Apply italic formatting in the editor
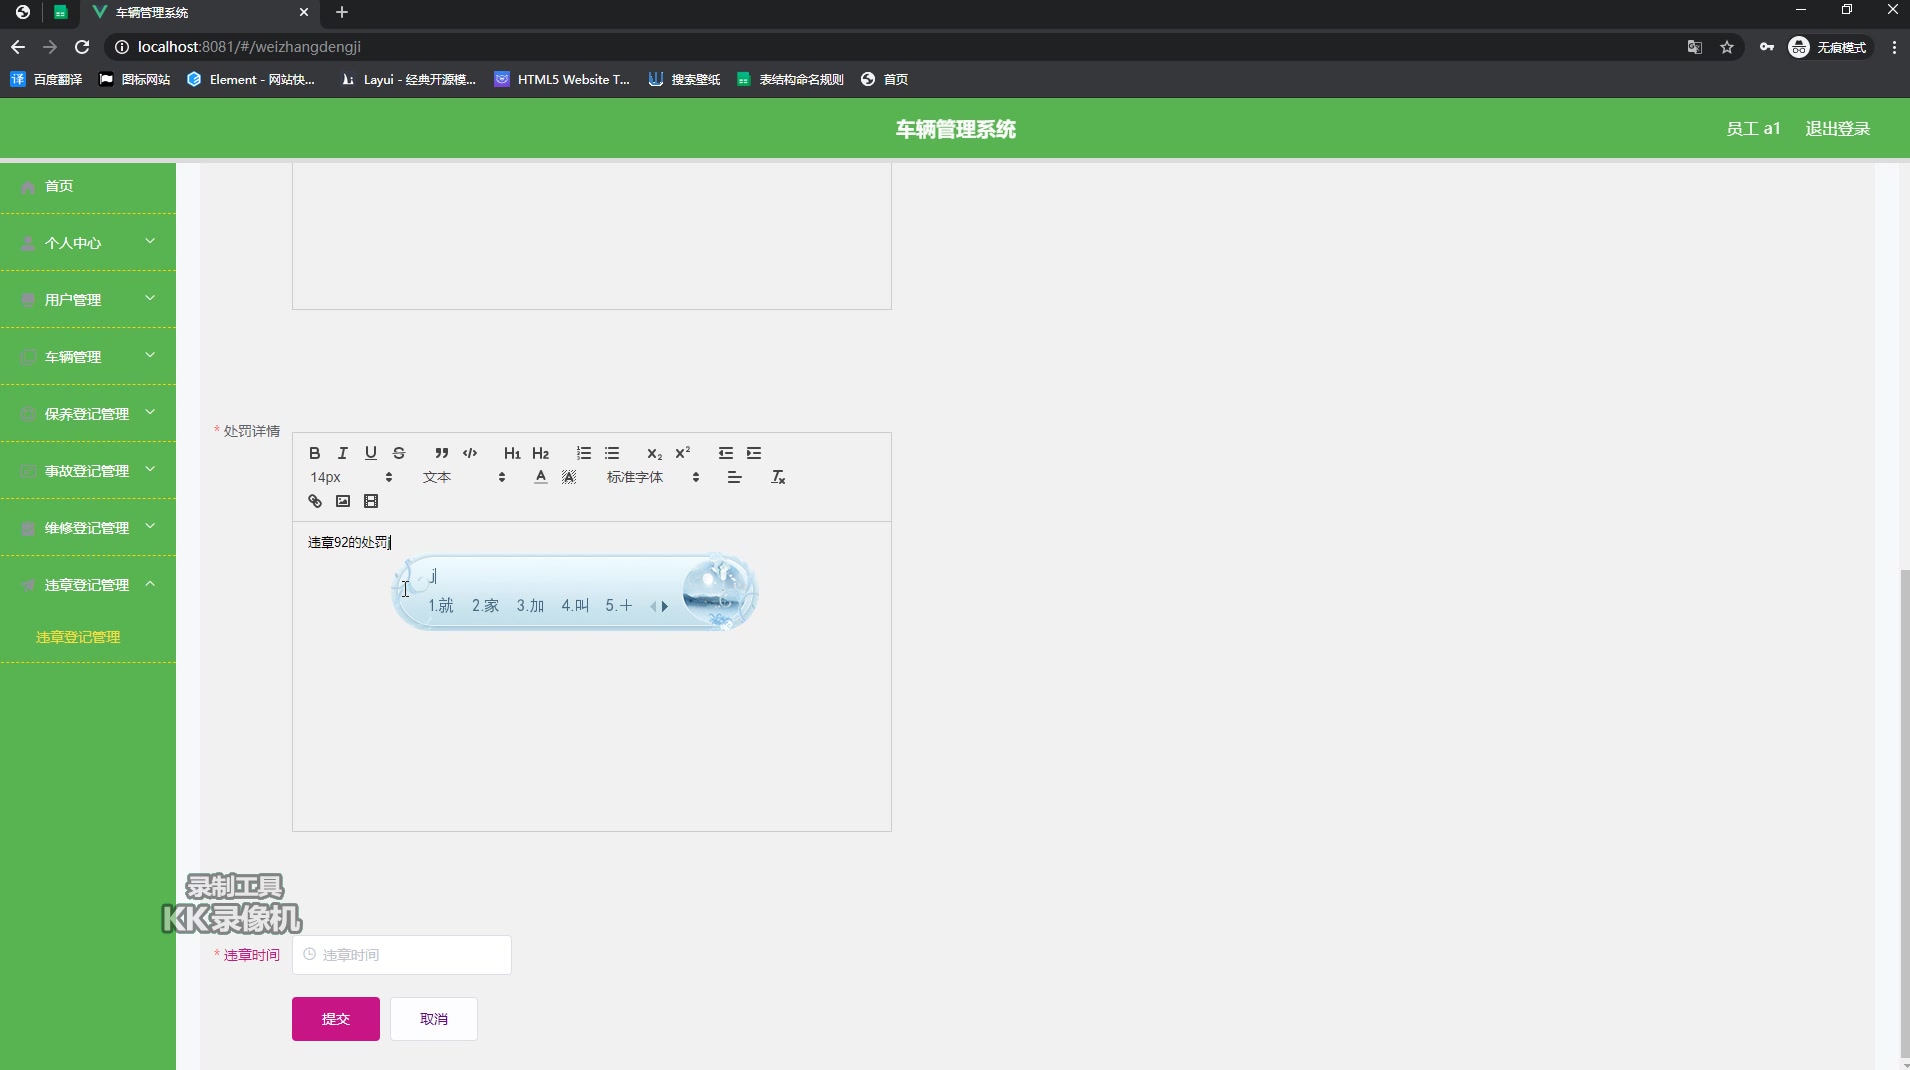 [342, 453]
